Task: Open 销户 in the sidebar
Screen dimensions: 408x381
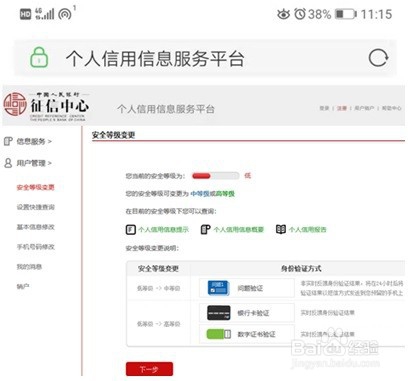Action: tap(23, 286)
